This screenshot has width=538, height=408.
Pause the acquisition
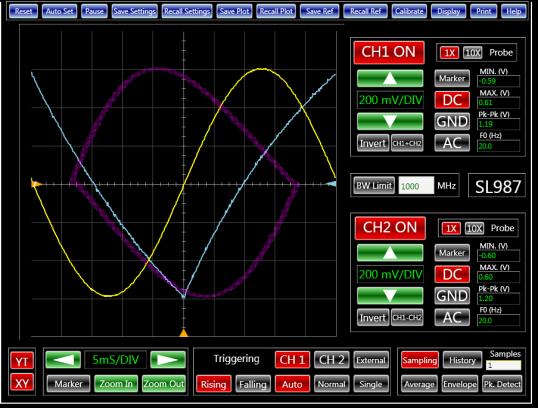click(x=94, y=11)
